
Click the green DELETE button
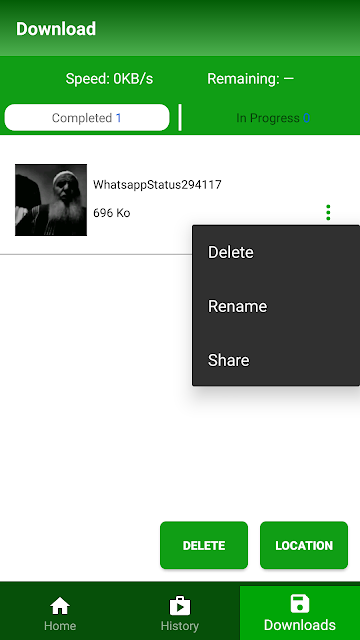pos(204,545)
